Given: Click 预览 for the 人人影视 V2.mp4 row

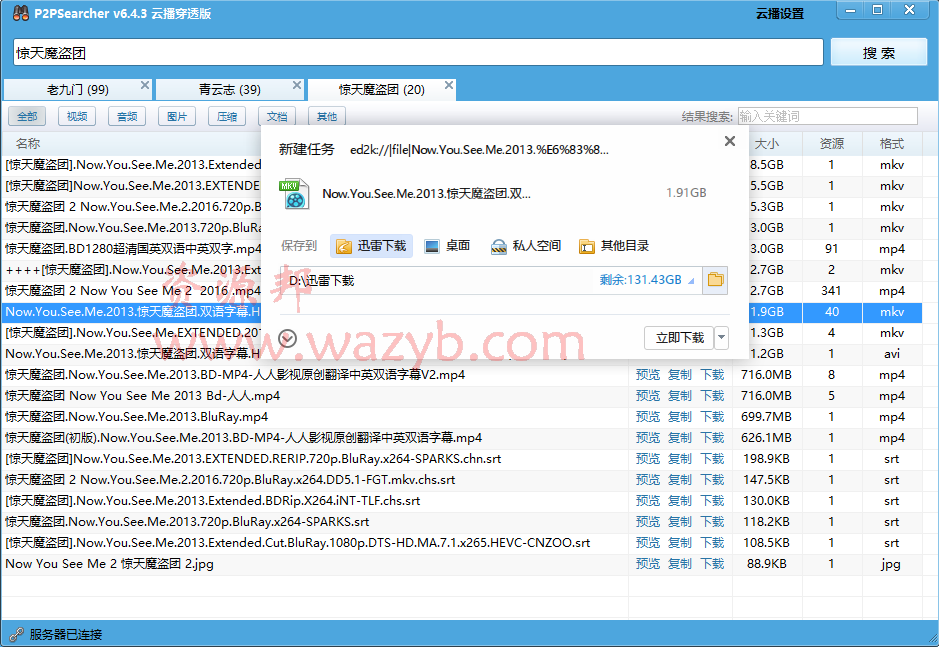Looking at the screenshot, I should pyautogui.click(x=648, y=375).
